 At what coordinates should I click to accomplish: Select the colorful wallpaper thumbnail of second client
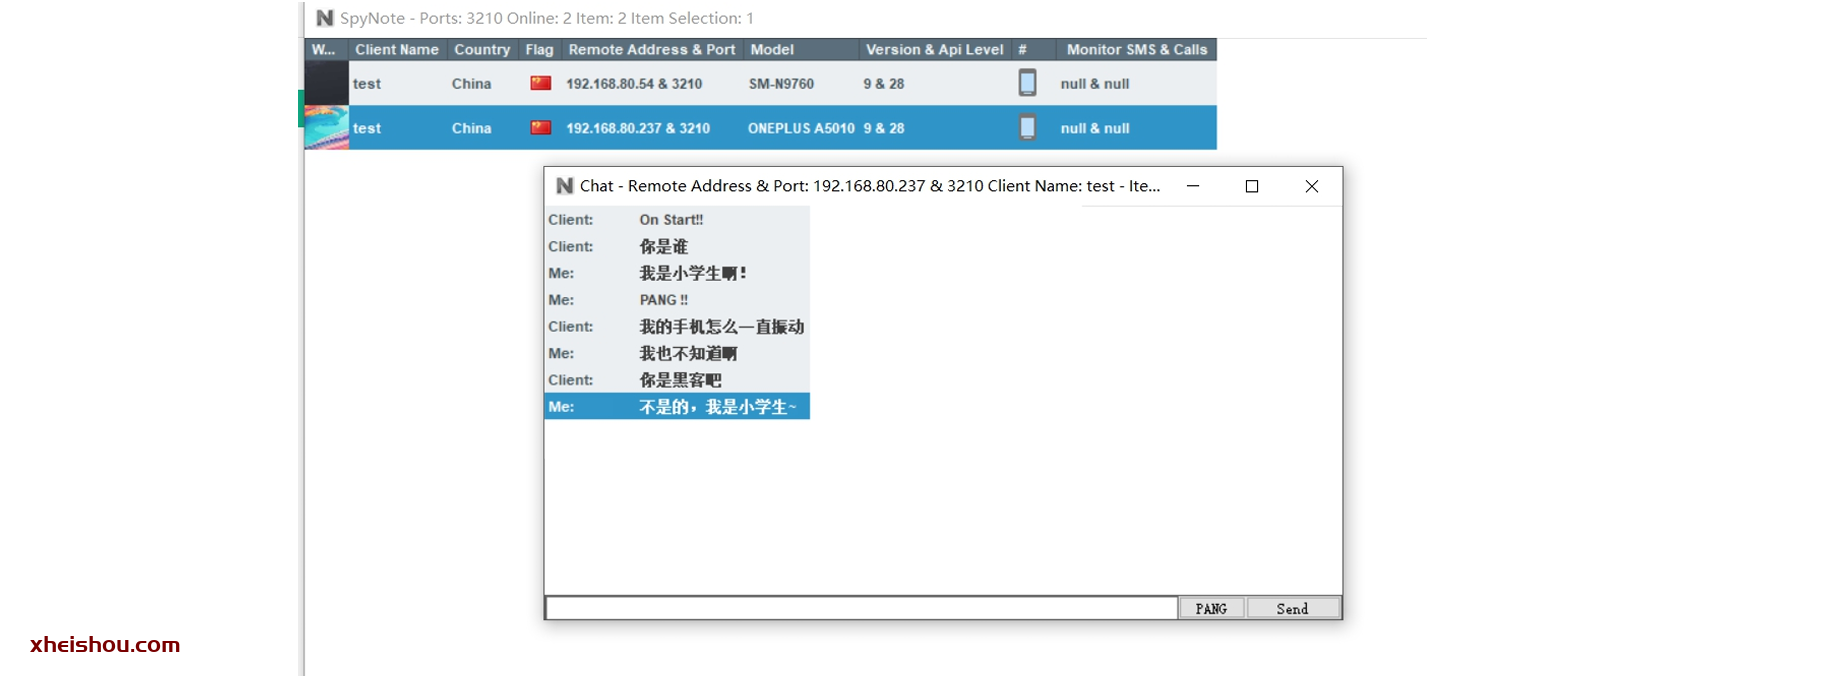click(x=327, y=128)
